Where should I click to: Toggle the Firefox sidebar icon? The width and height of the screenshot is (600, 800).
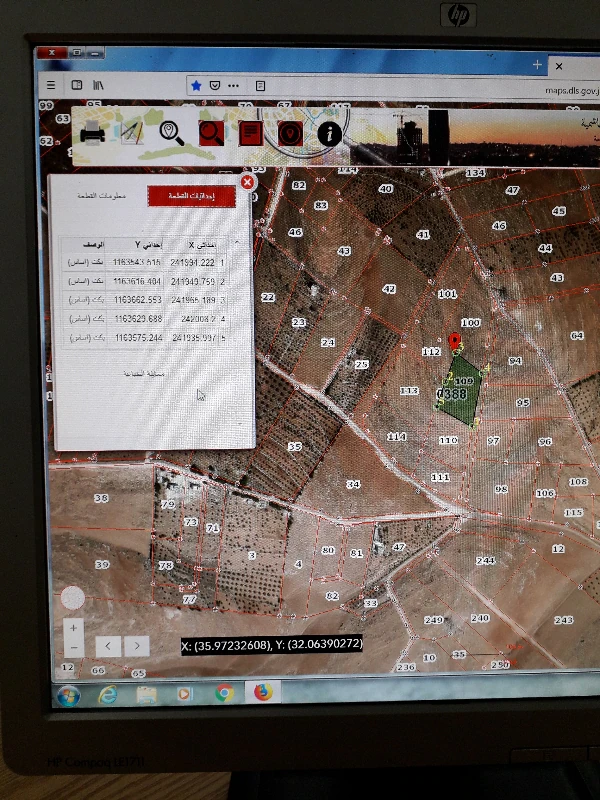77,85
